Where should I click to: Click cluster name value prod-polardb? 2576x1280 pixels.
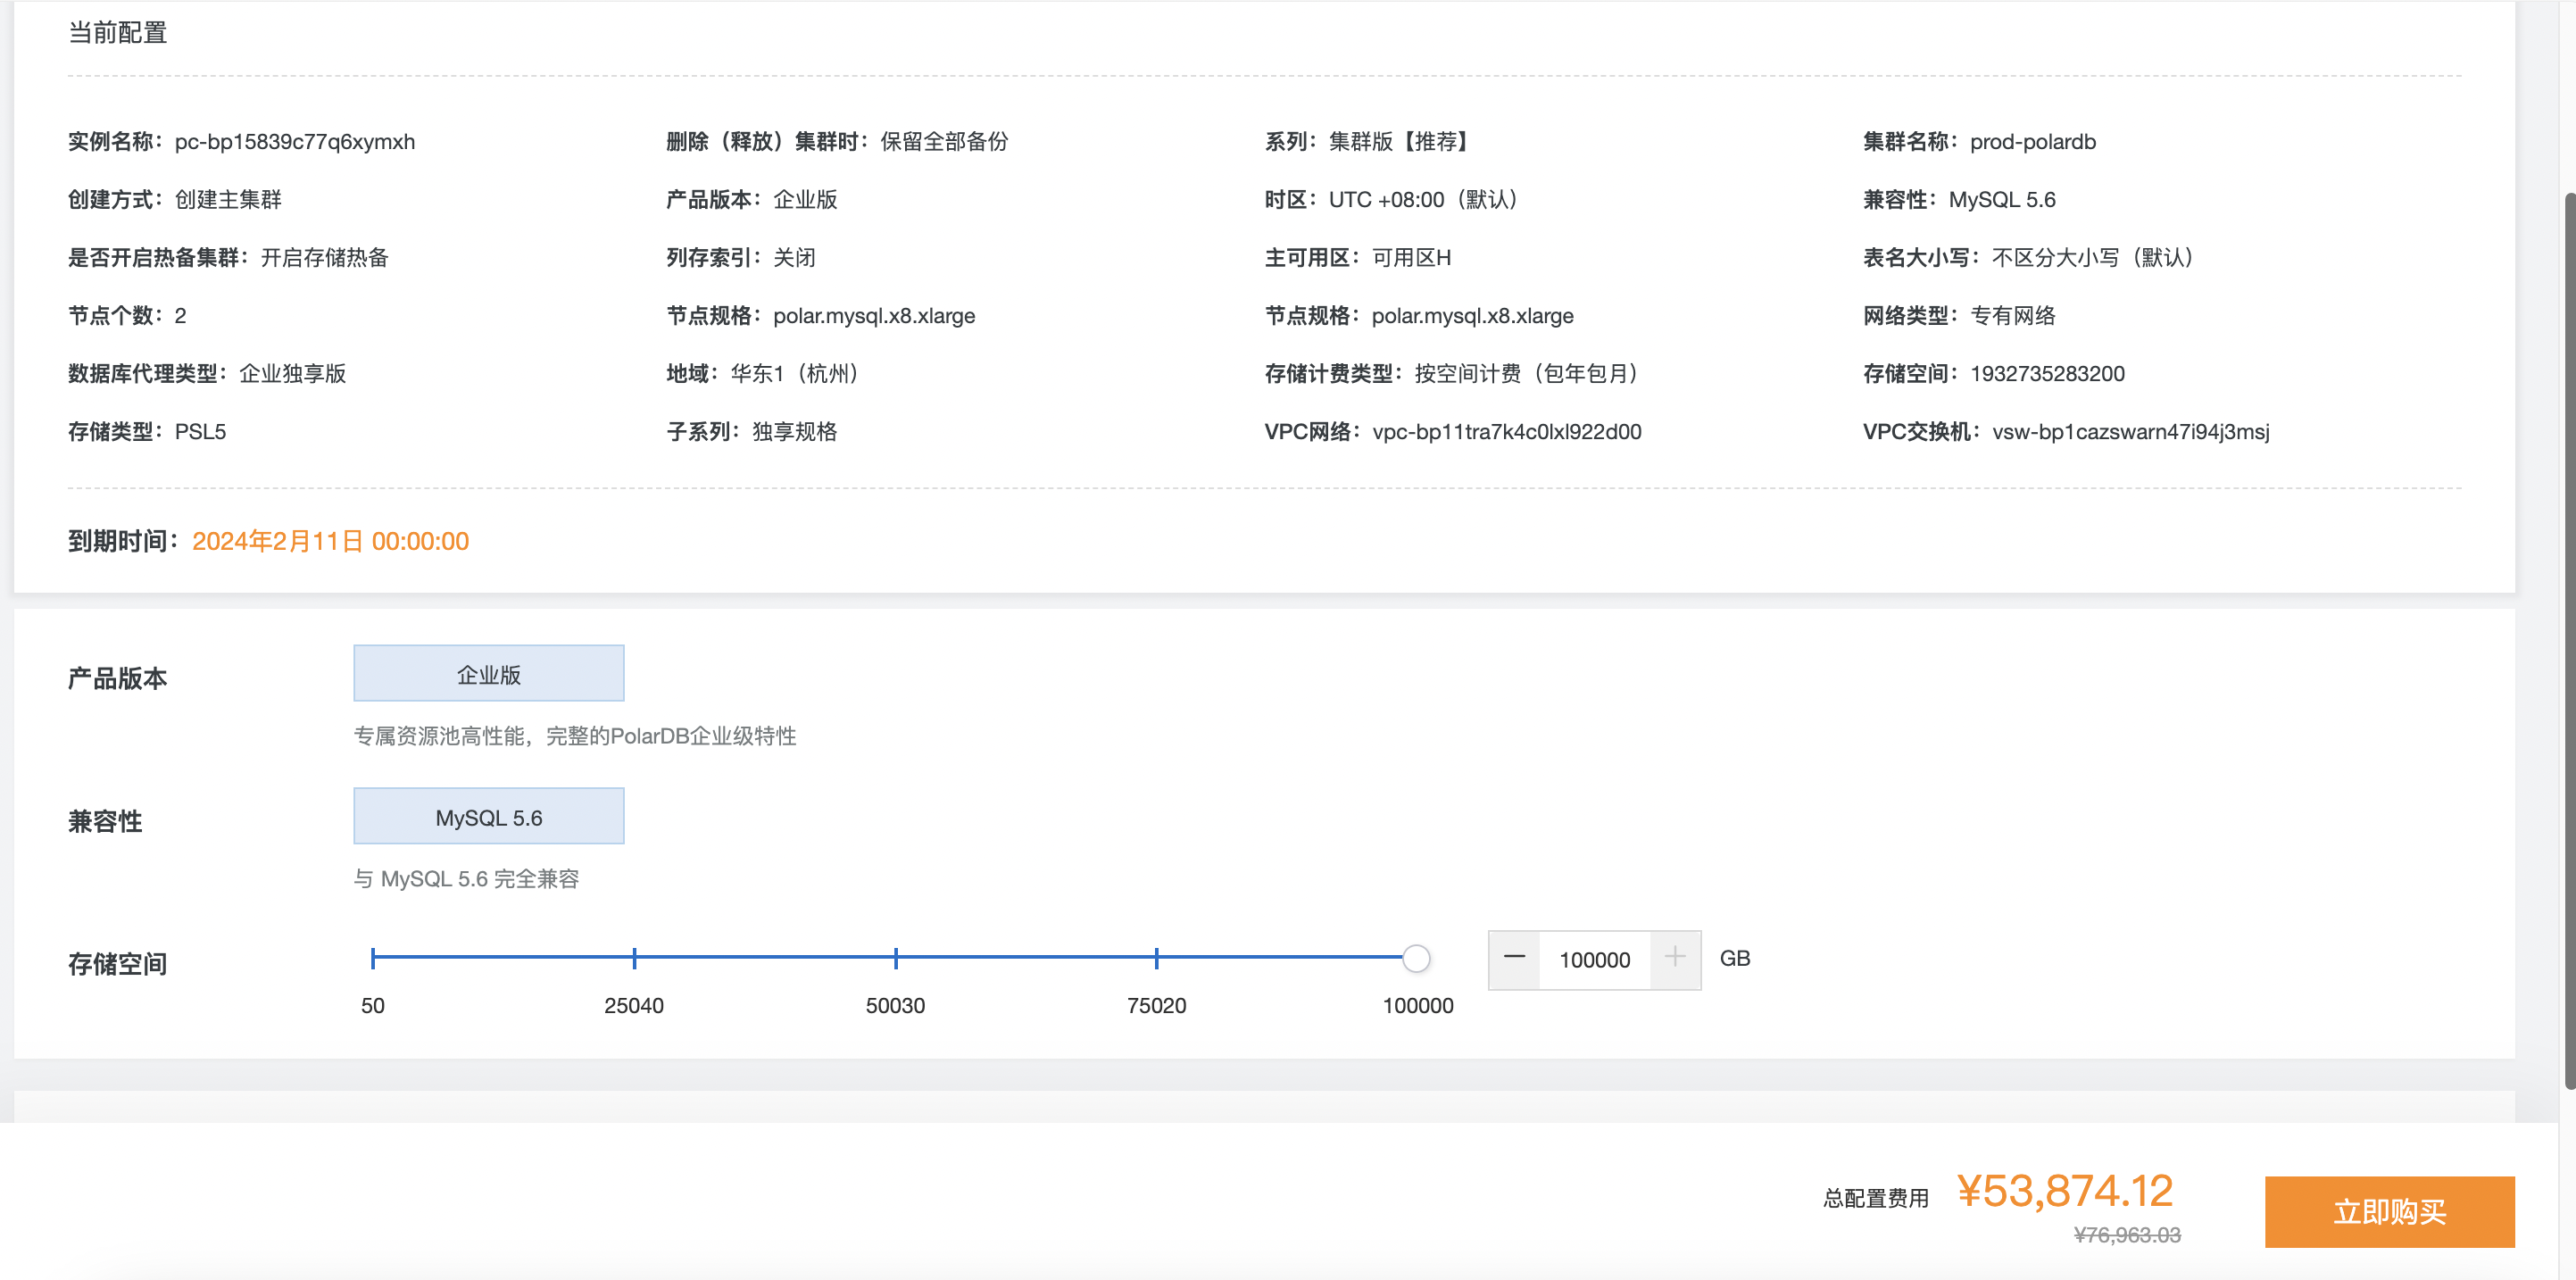coord(2033,142)
